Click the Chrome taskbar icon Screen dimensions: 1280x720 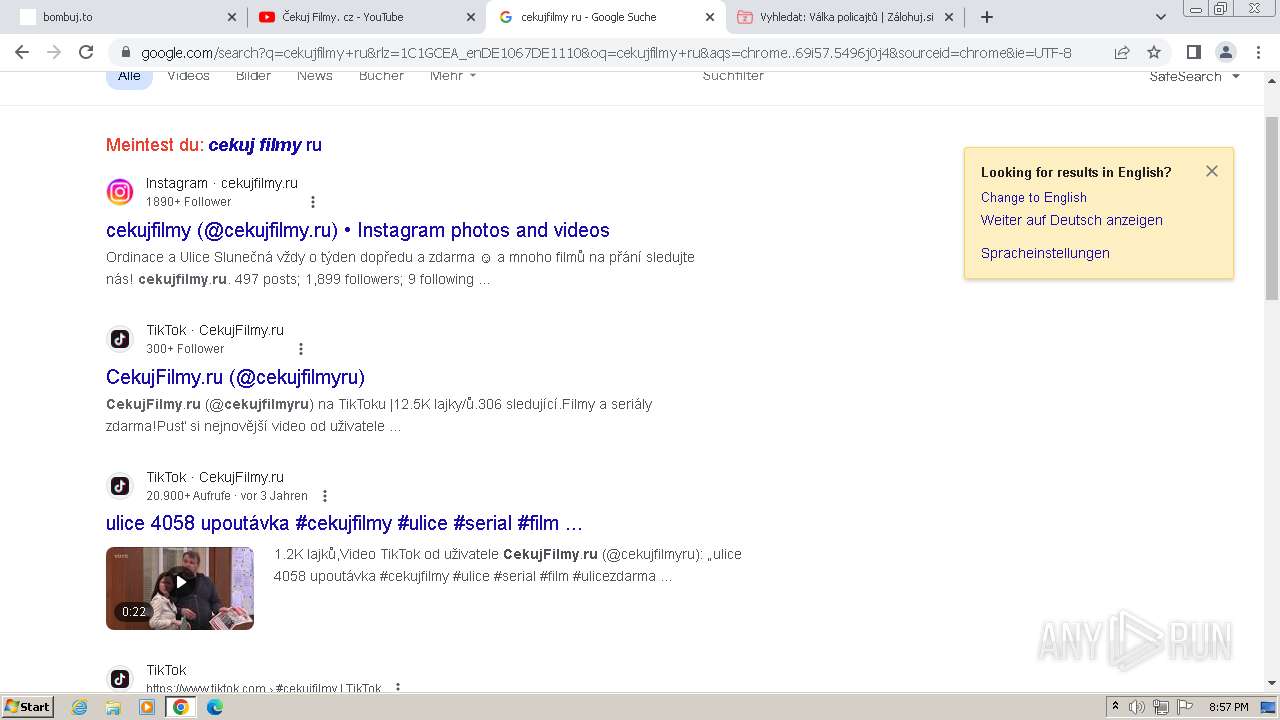[x=180, y=707]
